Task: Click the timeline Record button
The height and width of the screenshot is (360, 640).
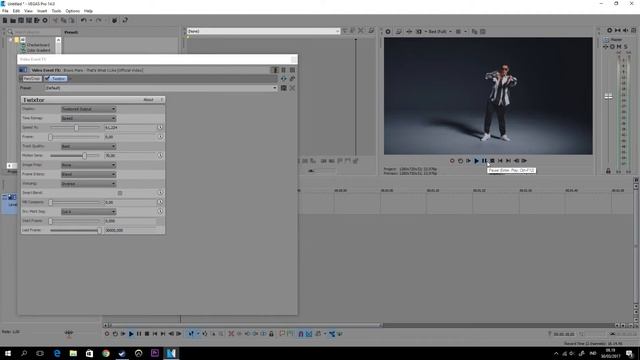Action: pyautogui.click(x=107, y=334)
